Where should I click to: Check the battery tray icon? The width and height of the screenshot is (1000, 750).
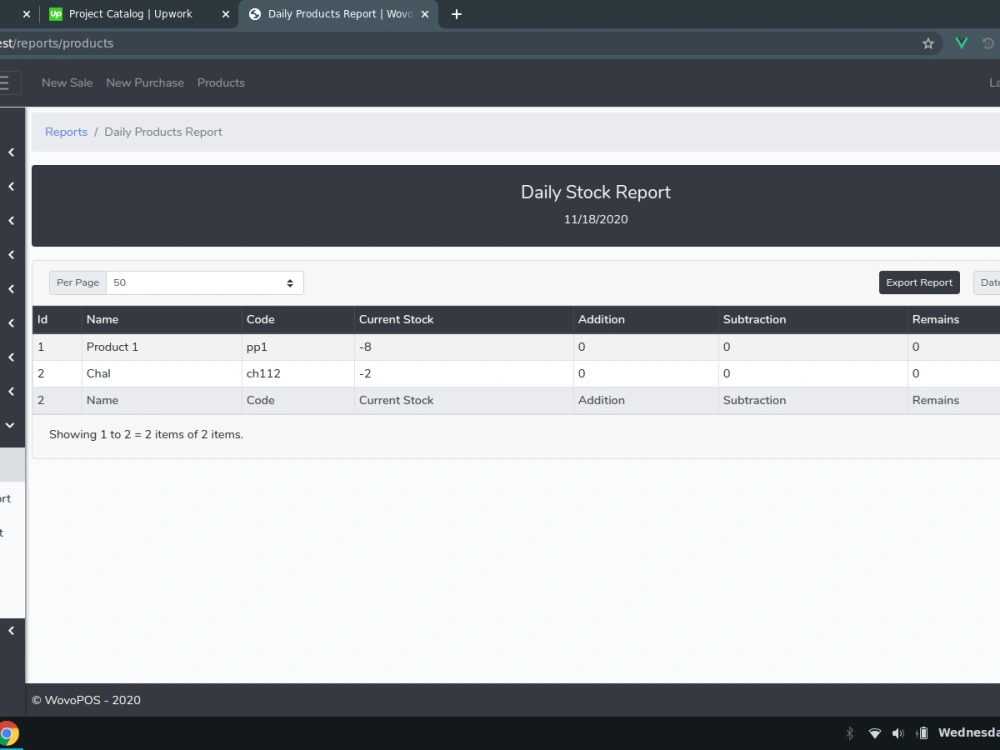coord(922,733)
